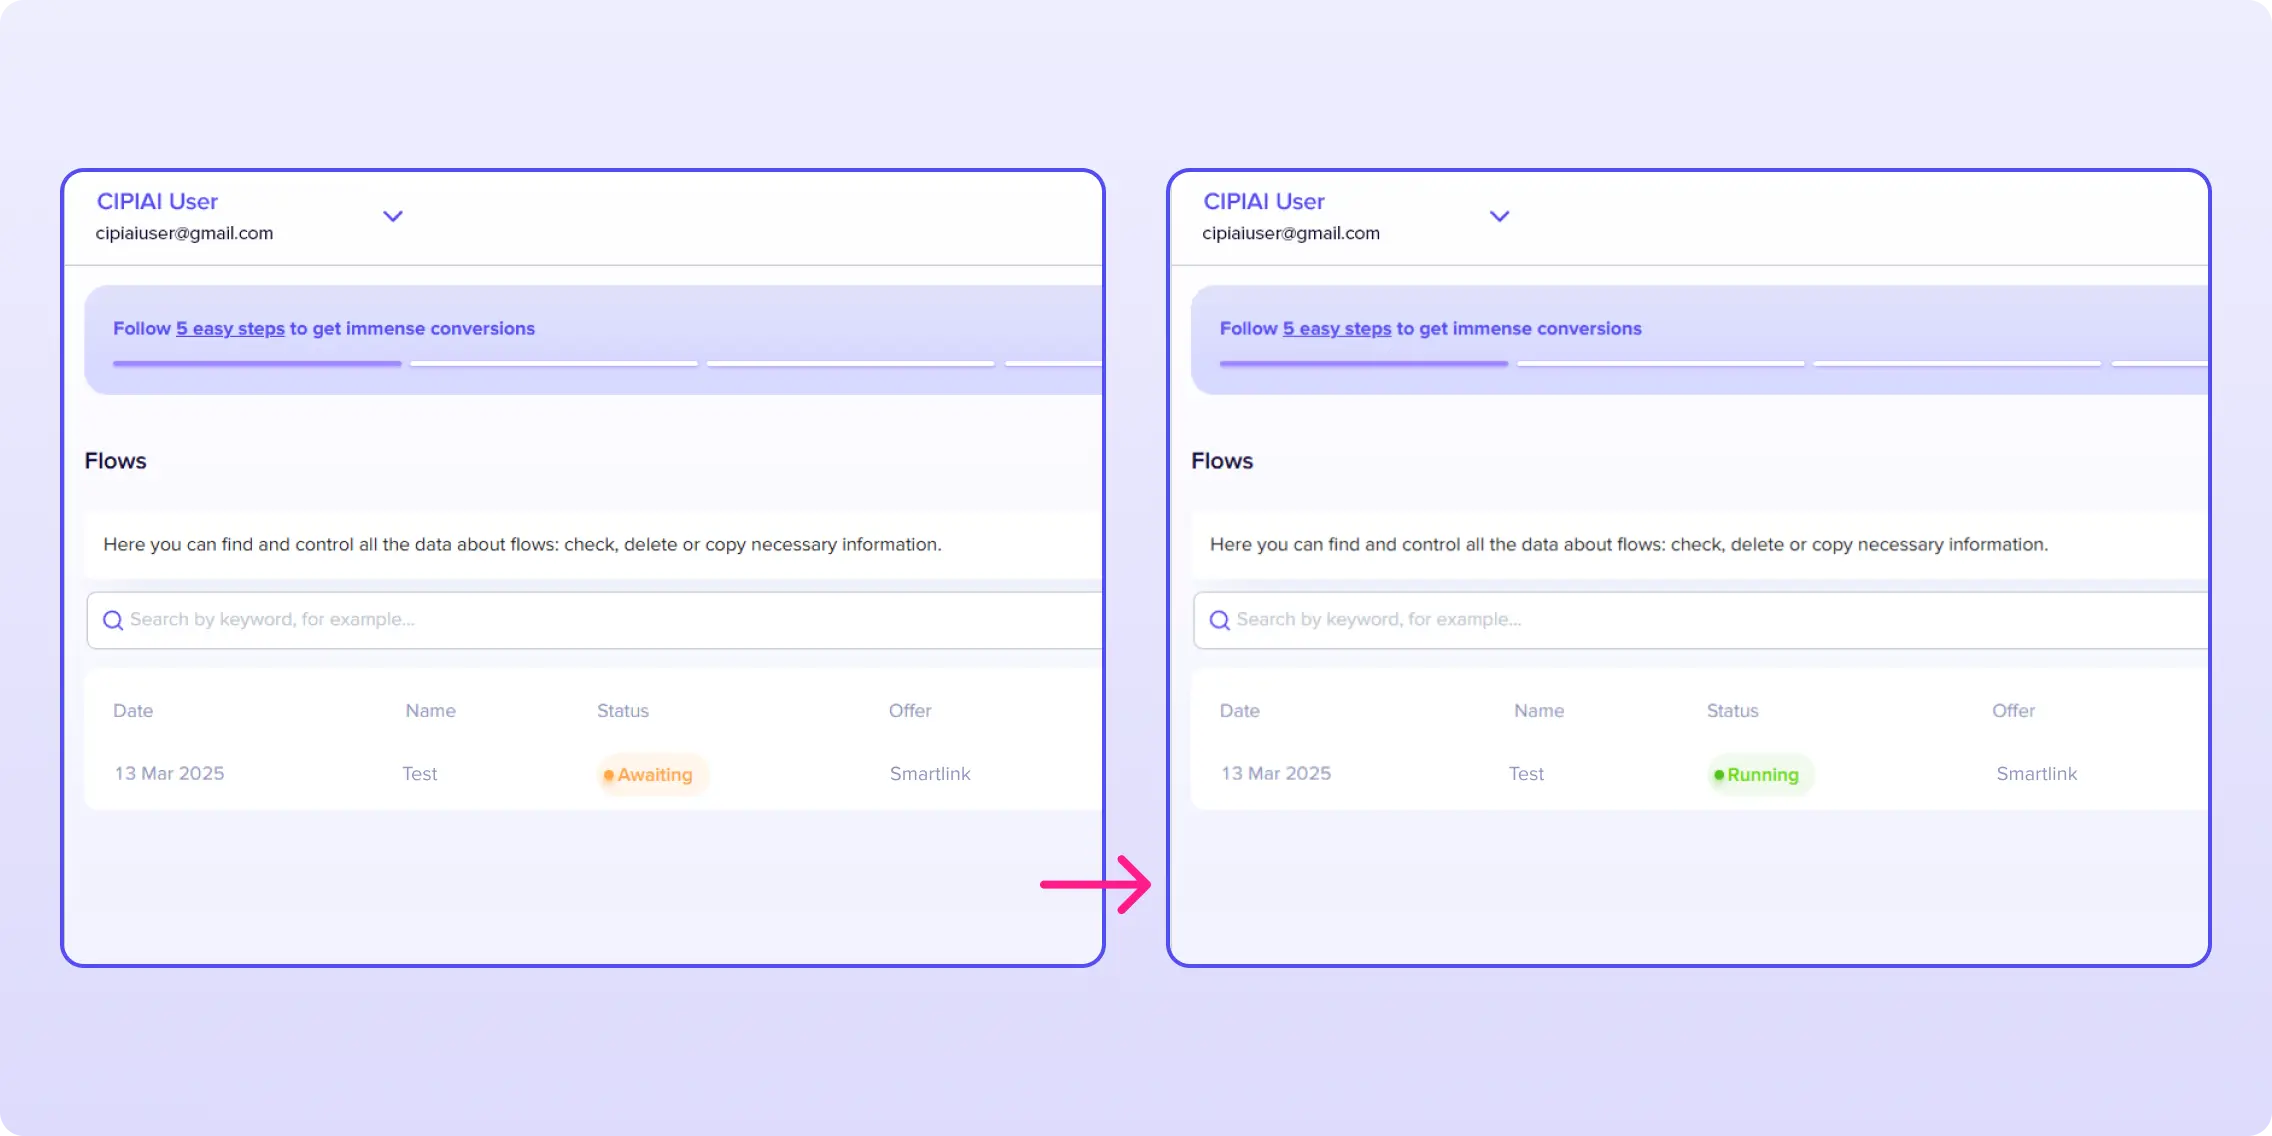2272x1136 pixels.
Task: Click the 'Flows' heading in the left panel
Action: (115, 461)
